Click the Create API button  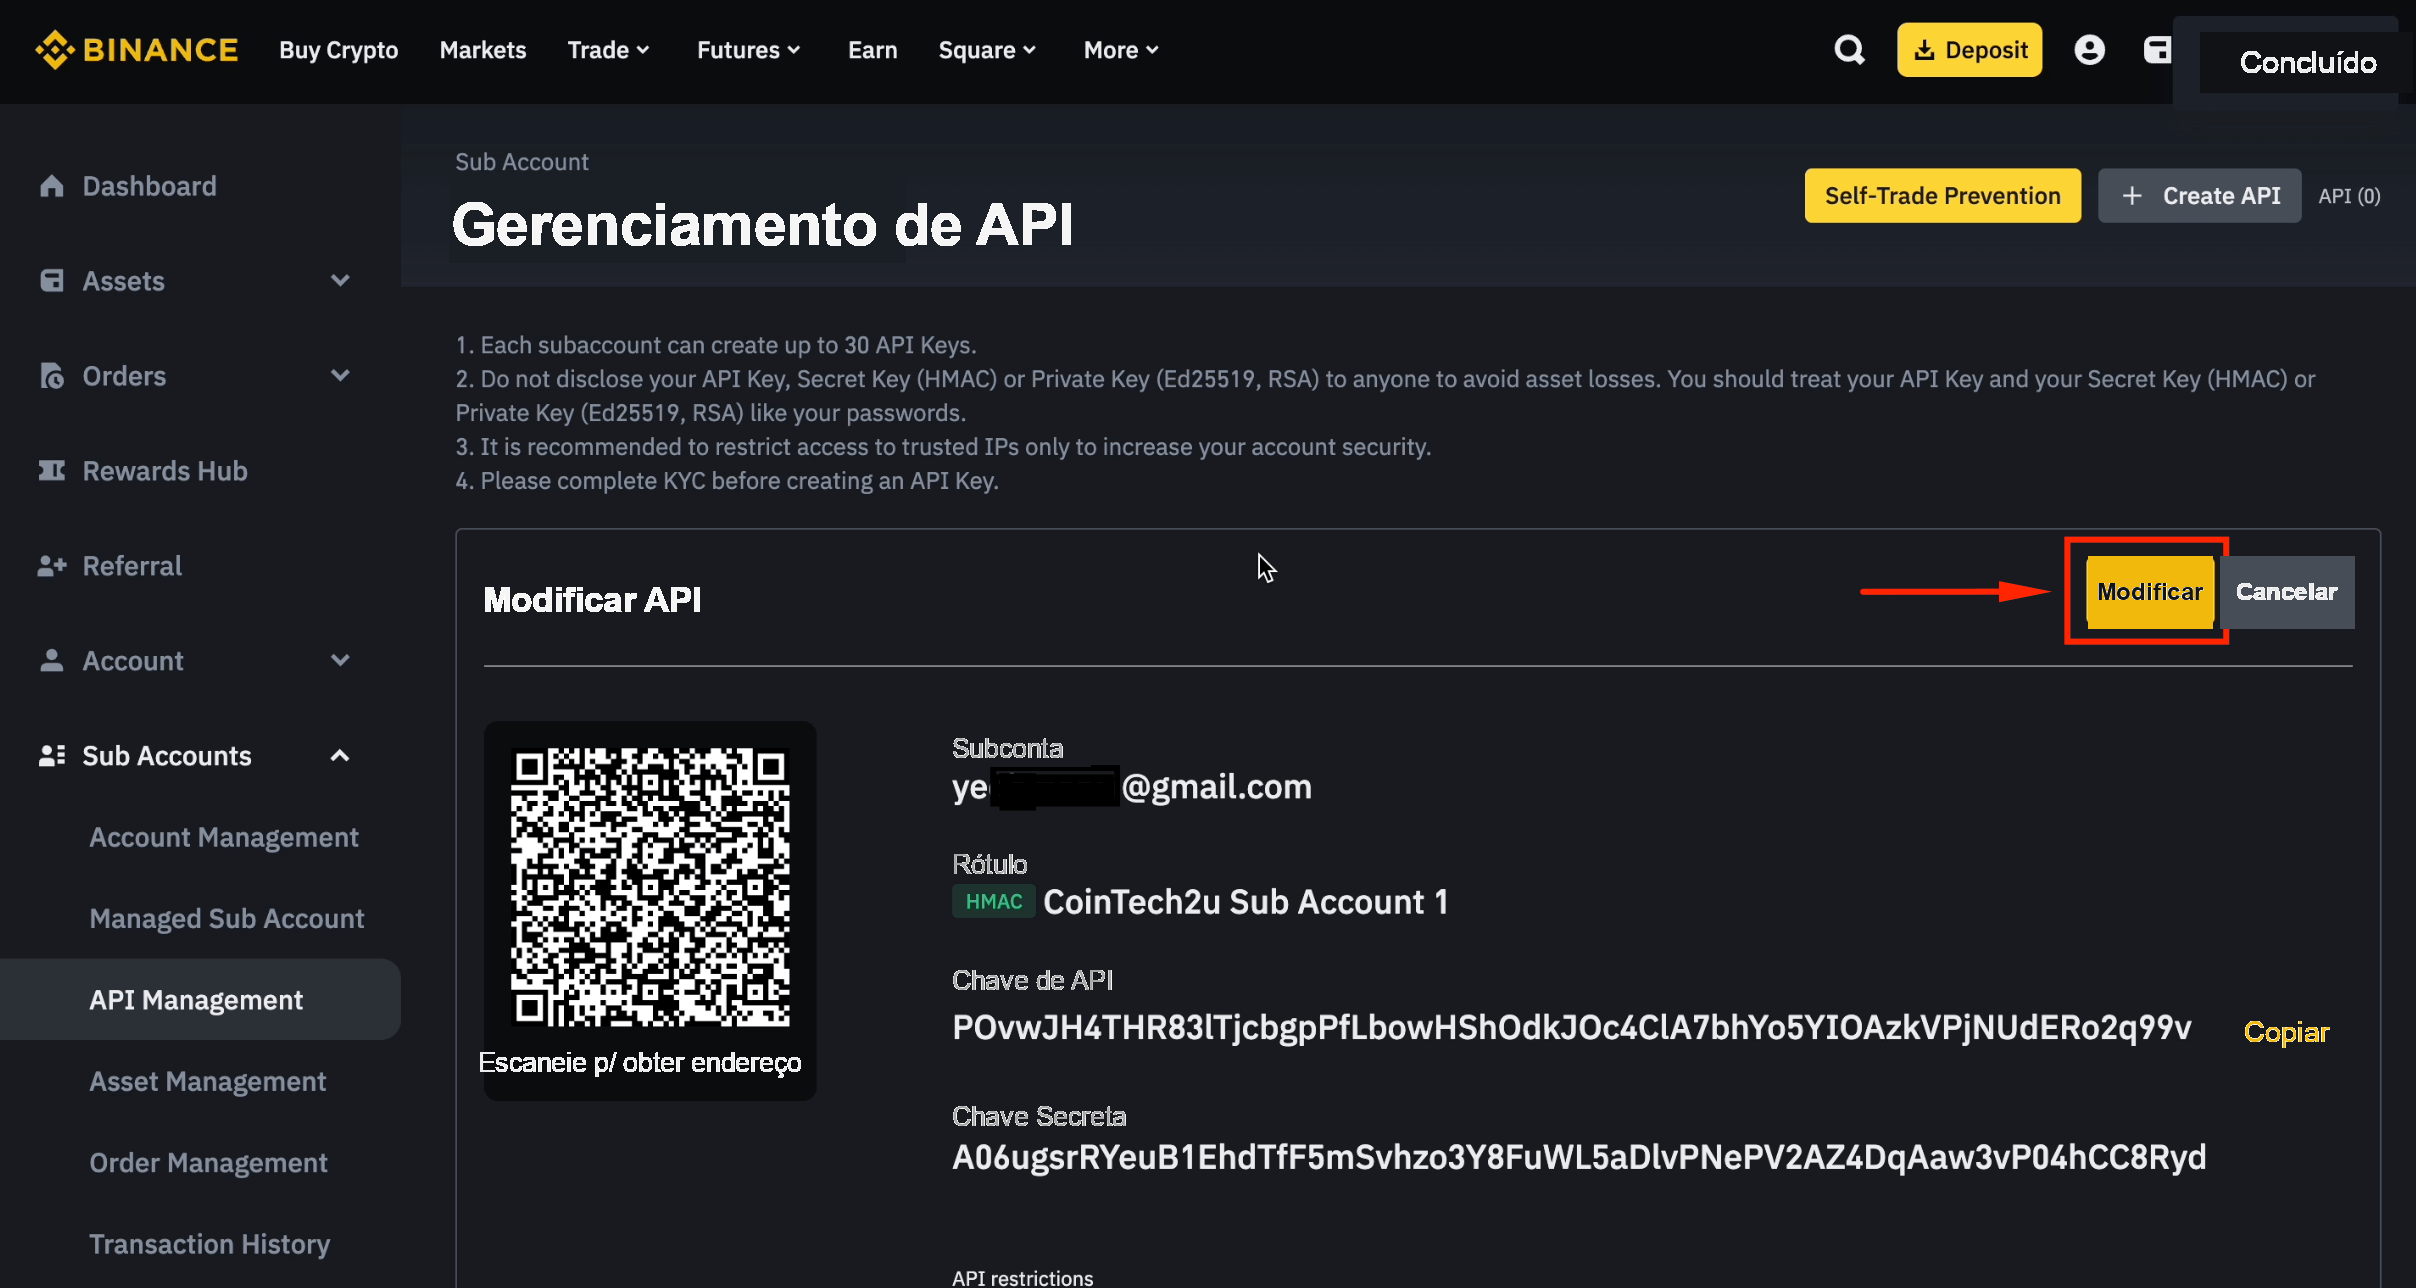[2200, 196]
